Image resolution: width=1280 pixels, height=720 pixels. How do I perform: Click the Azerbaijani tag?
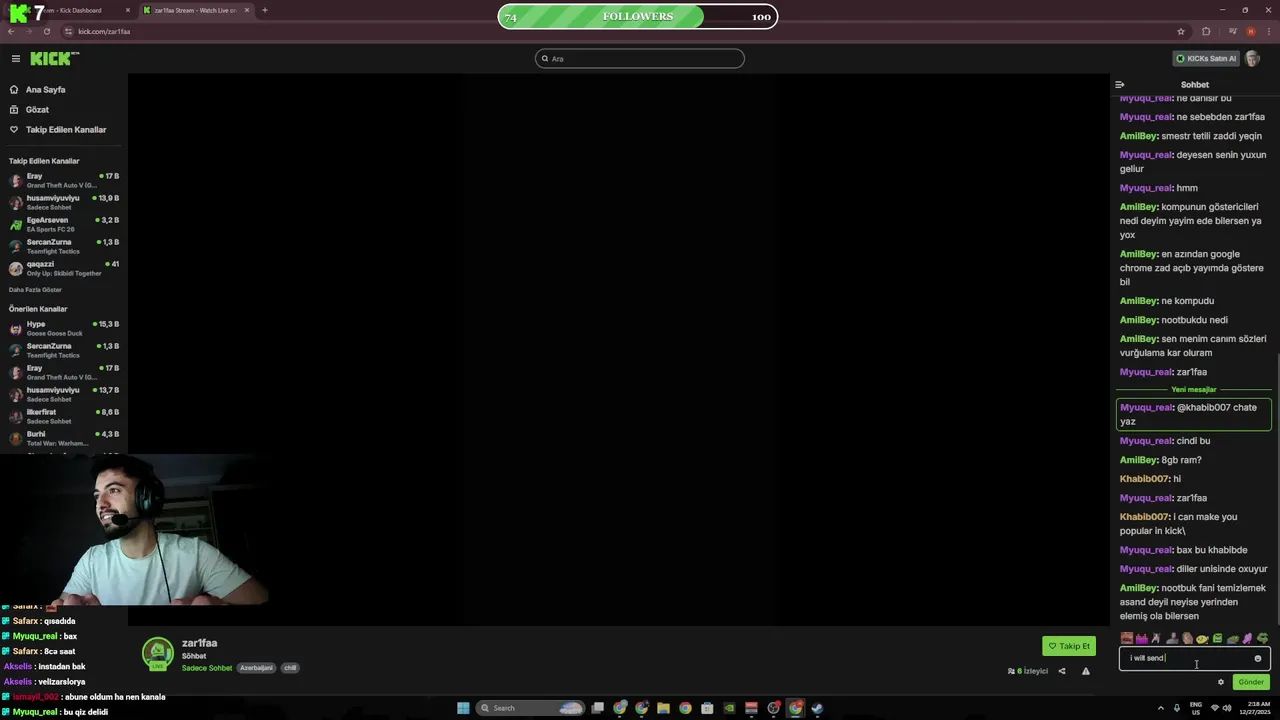[x=256, y=668]
